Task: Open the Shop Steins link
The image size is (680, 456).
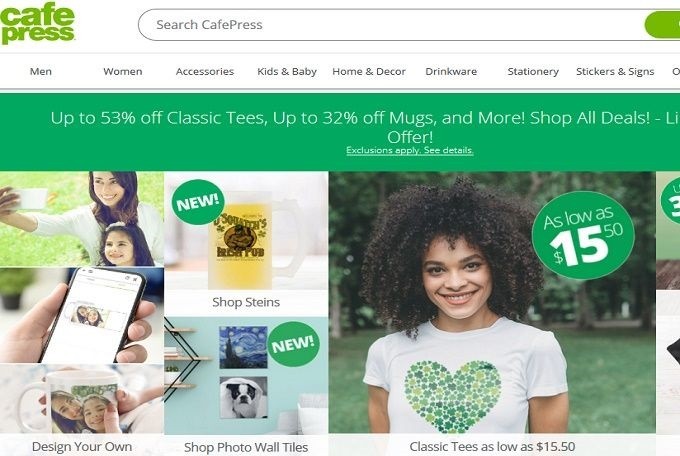Action: tap(246, 302)
